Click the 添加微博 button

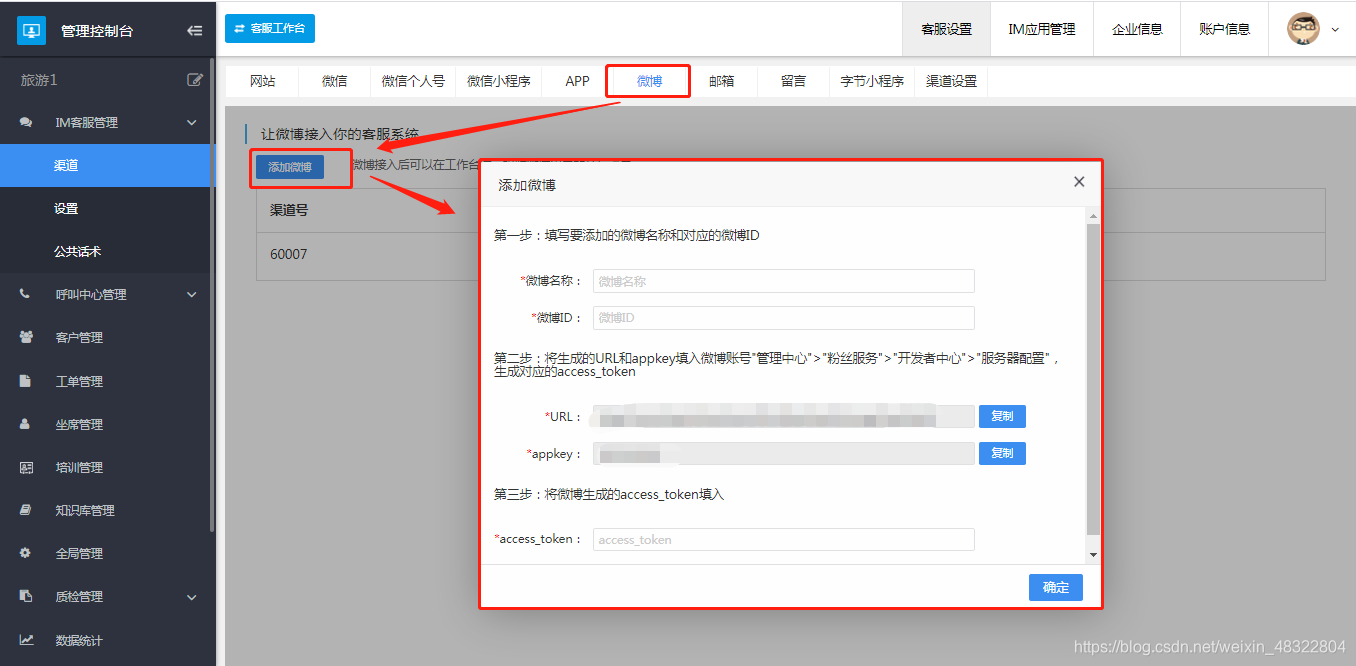click(290, 167)
